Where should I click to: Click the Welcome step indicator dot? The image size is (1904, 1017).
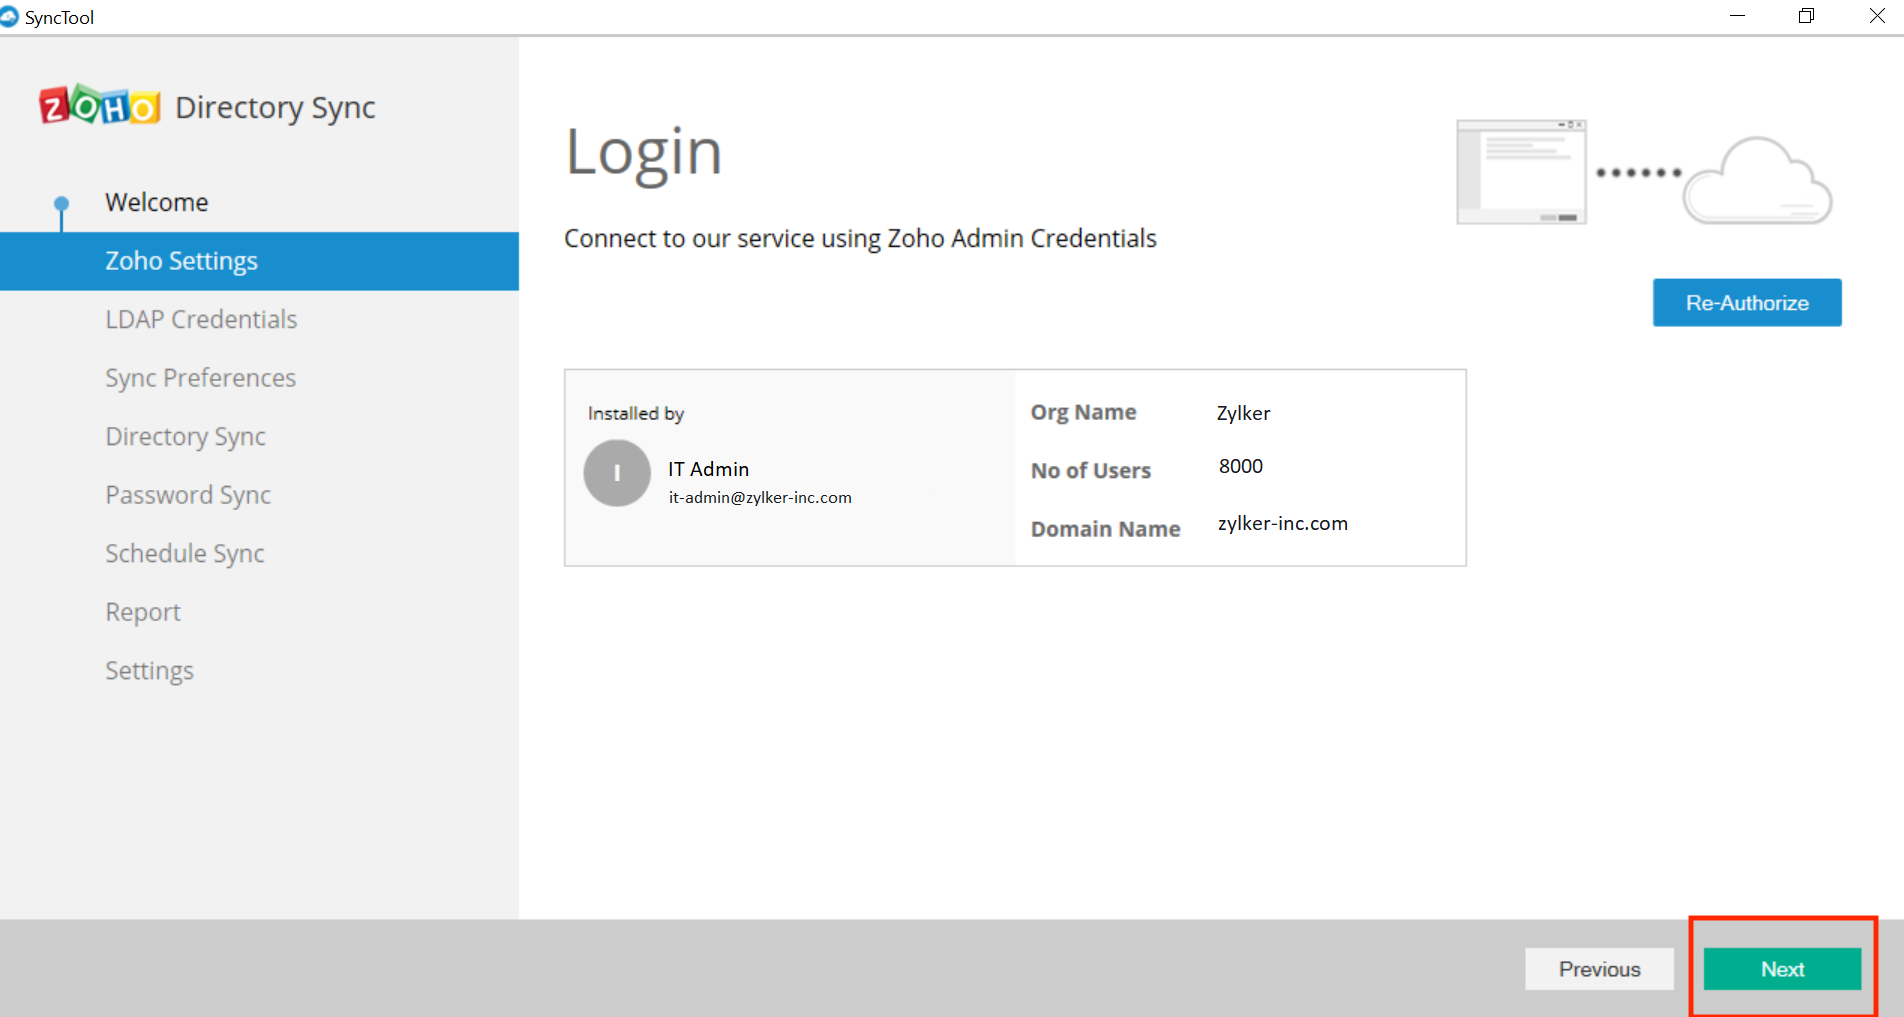(60, 201)
